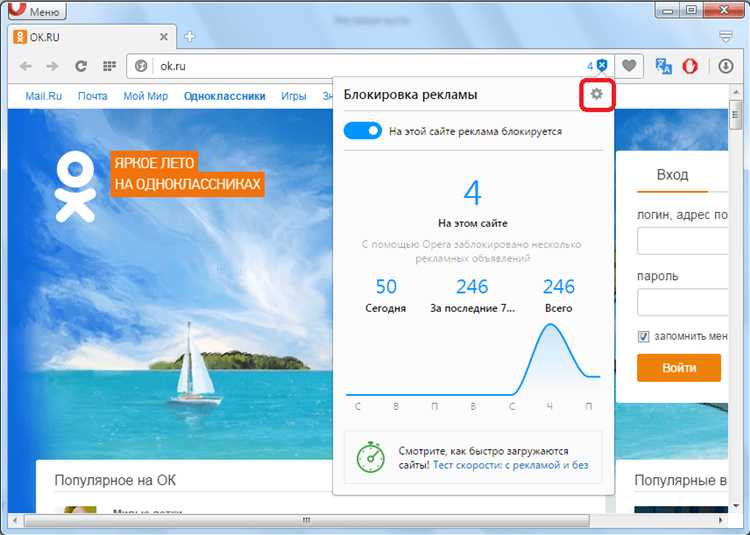The height and width of the screenshot is (535, 750).
Task: Toggle the запомнить меня checkbox
Action: tap(643, 336)
